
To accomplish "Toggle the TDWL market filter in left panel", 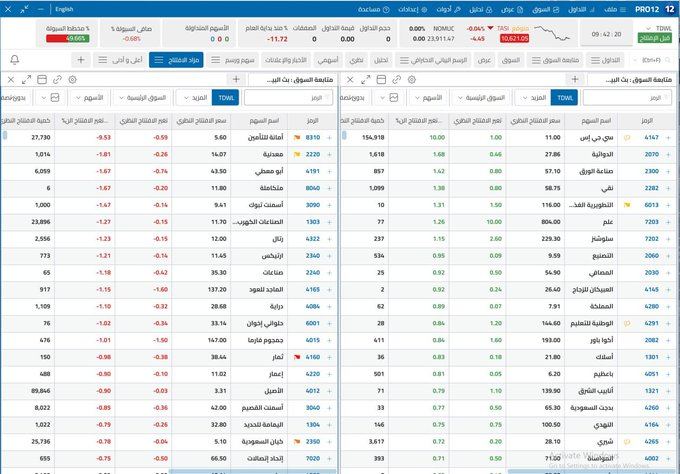I will 226,98.
